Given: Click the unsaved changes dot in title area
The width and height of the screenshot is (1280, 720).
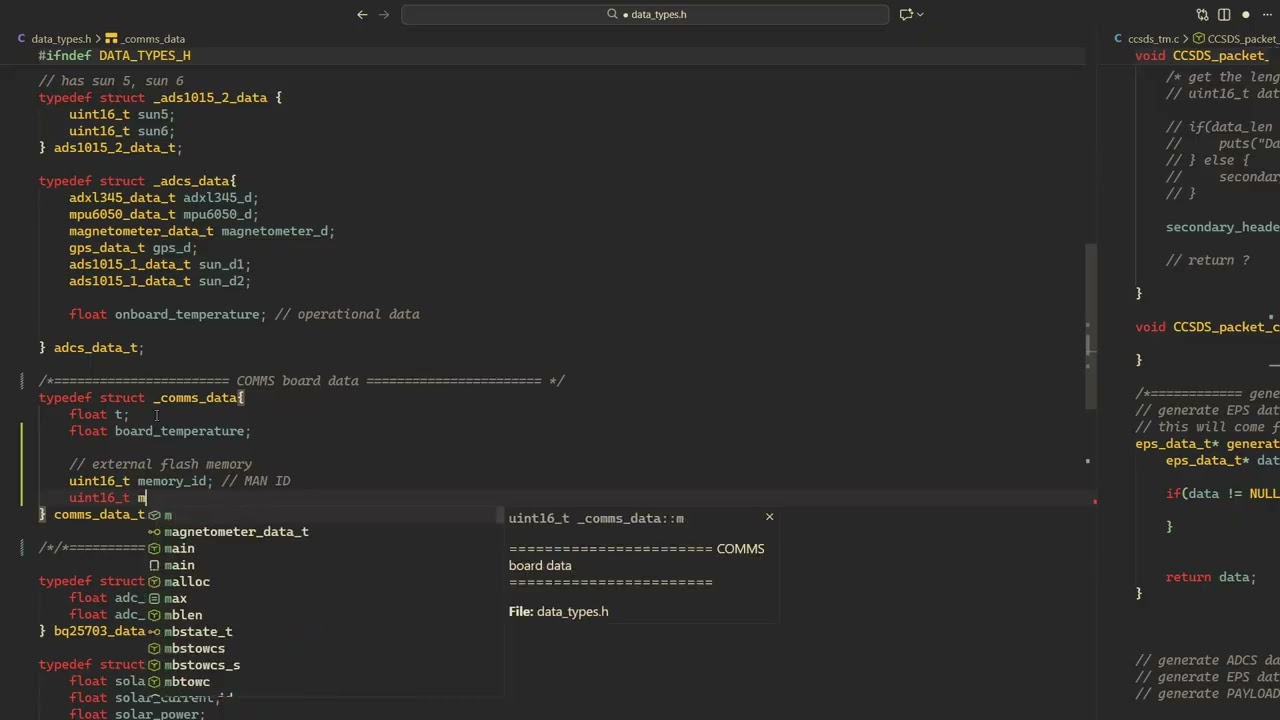Looking at the screenshot, I should point(1245,15).
